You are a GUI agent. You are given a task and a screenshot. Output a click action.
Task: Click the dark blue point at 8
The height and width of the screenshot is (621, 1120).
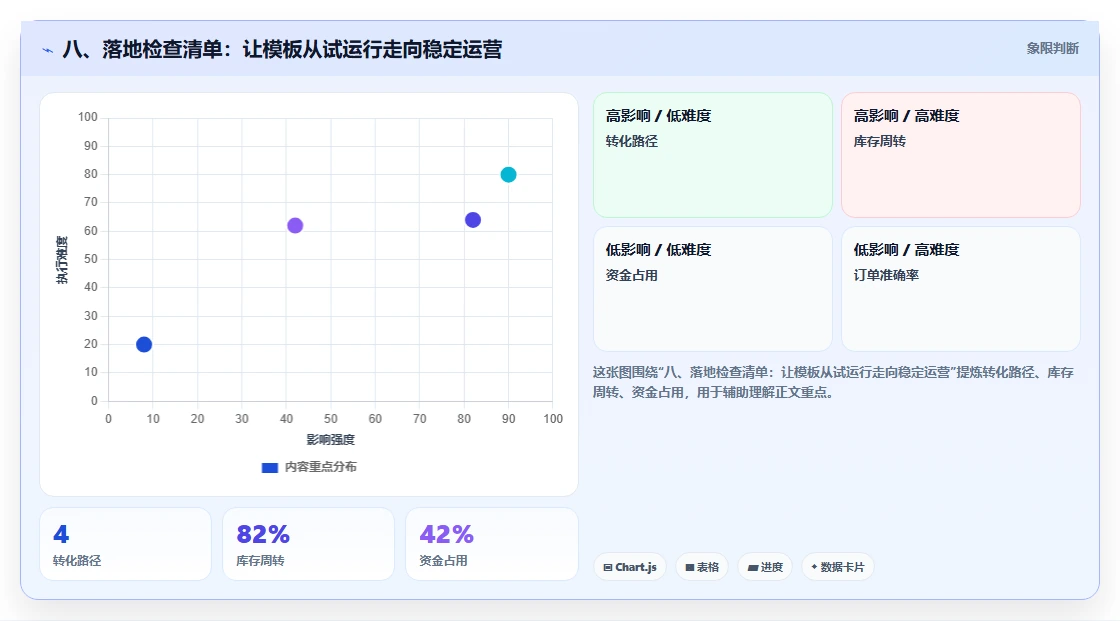[144, 344]
